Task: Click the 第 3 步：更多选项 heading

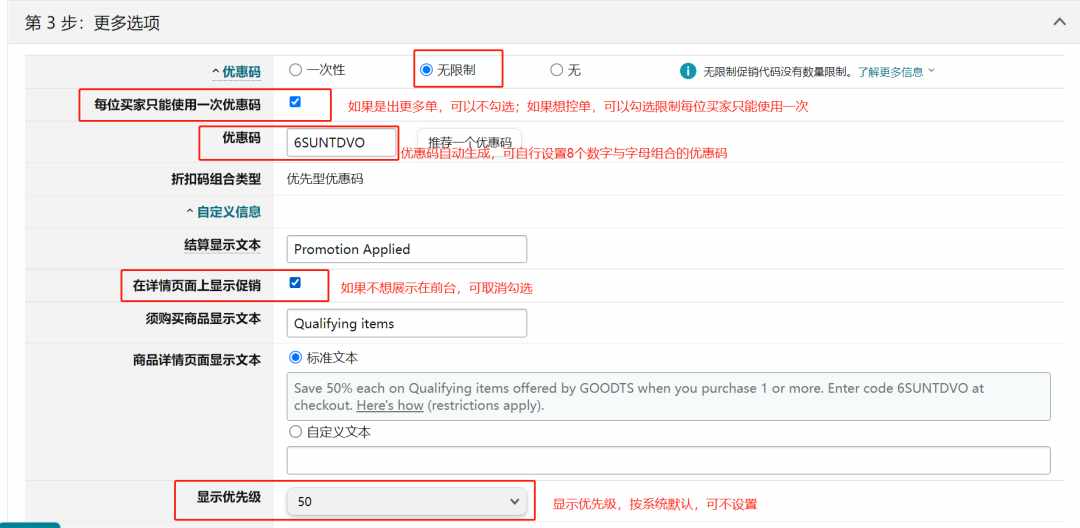Action: coord(92,23)
